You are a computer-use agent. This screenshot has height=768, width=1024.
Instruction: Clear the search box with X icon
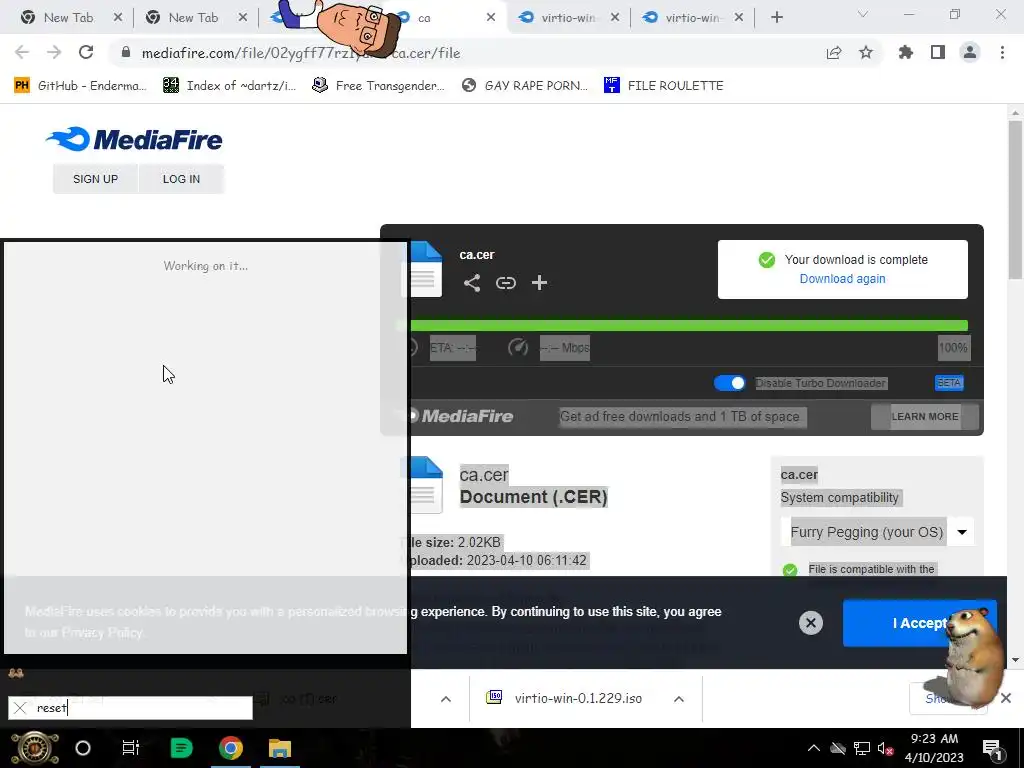[x=20, y=708]
